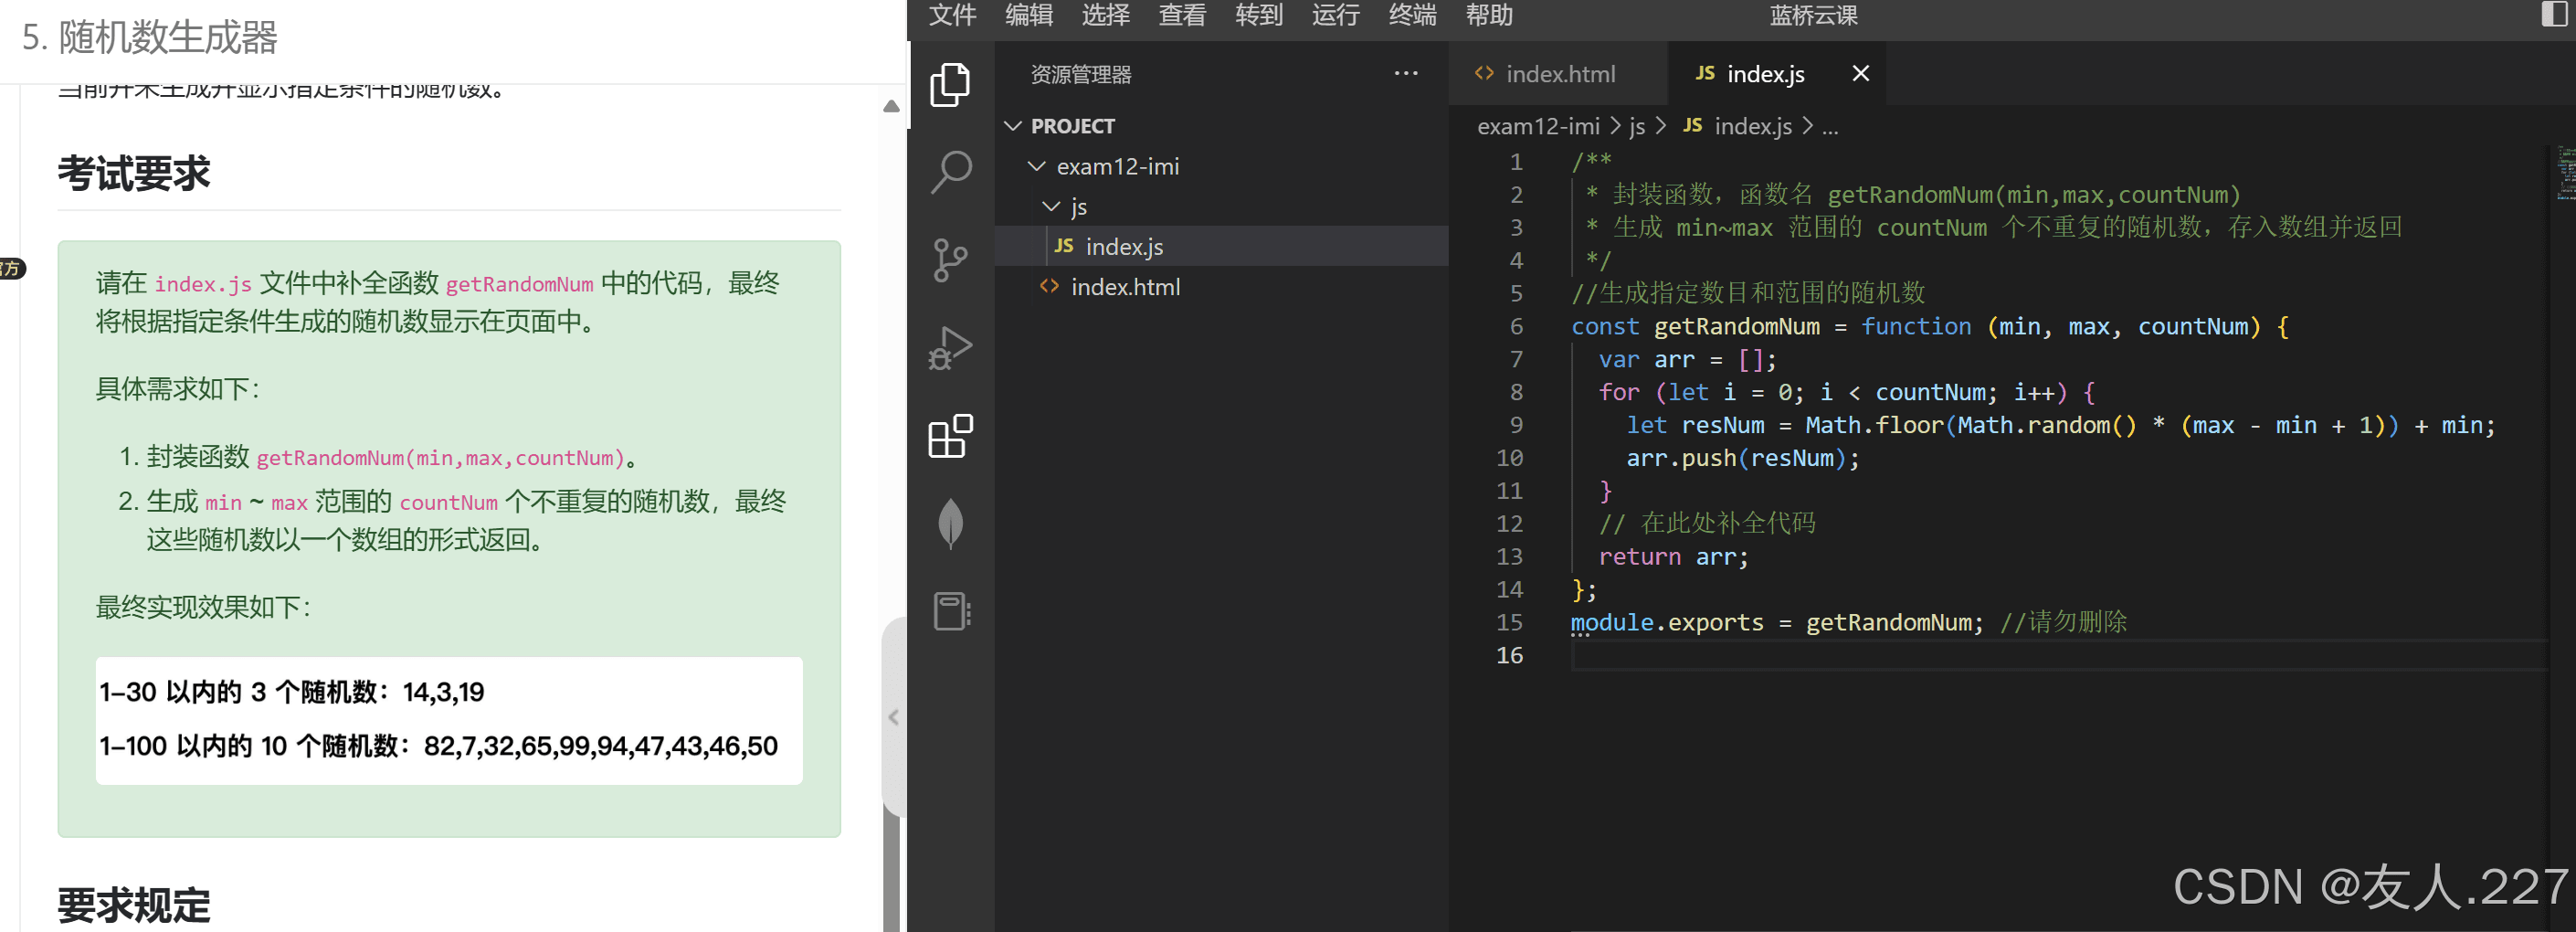Open the 终端 menu
This screenshot has width=2576, height=932.
click(x=1411, y=15)
